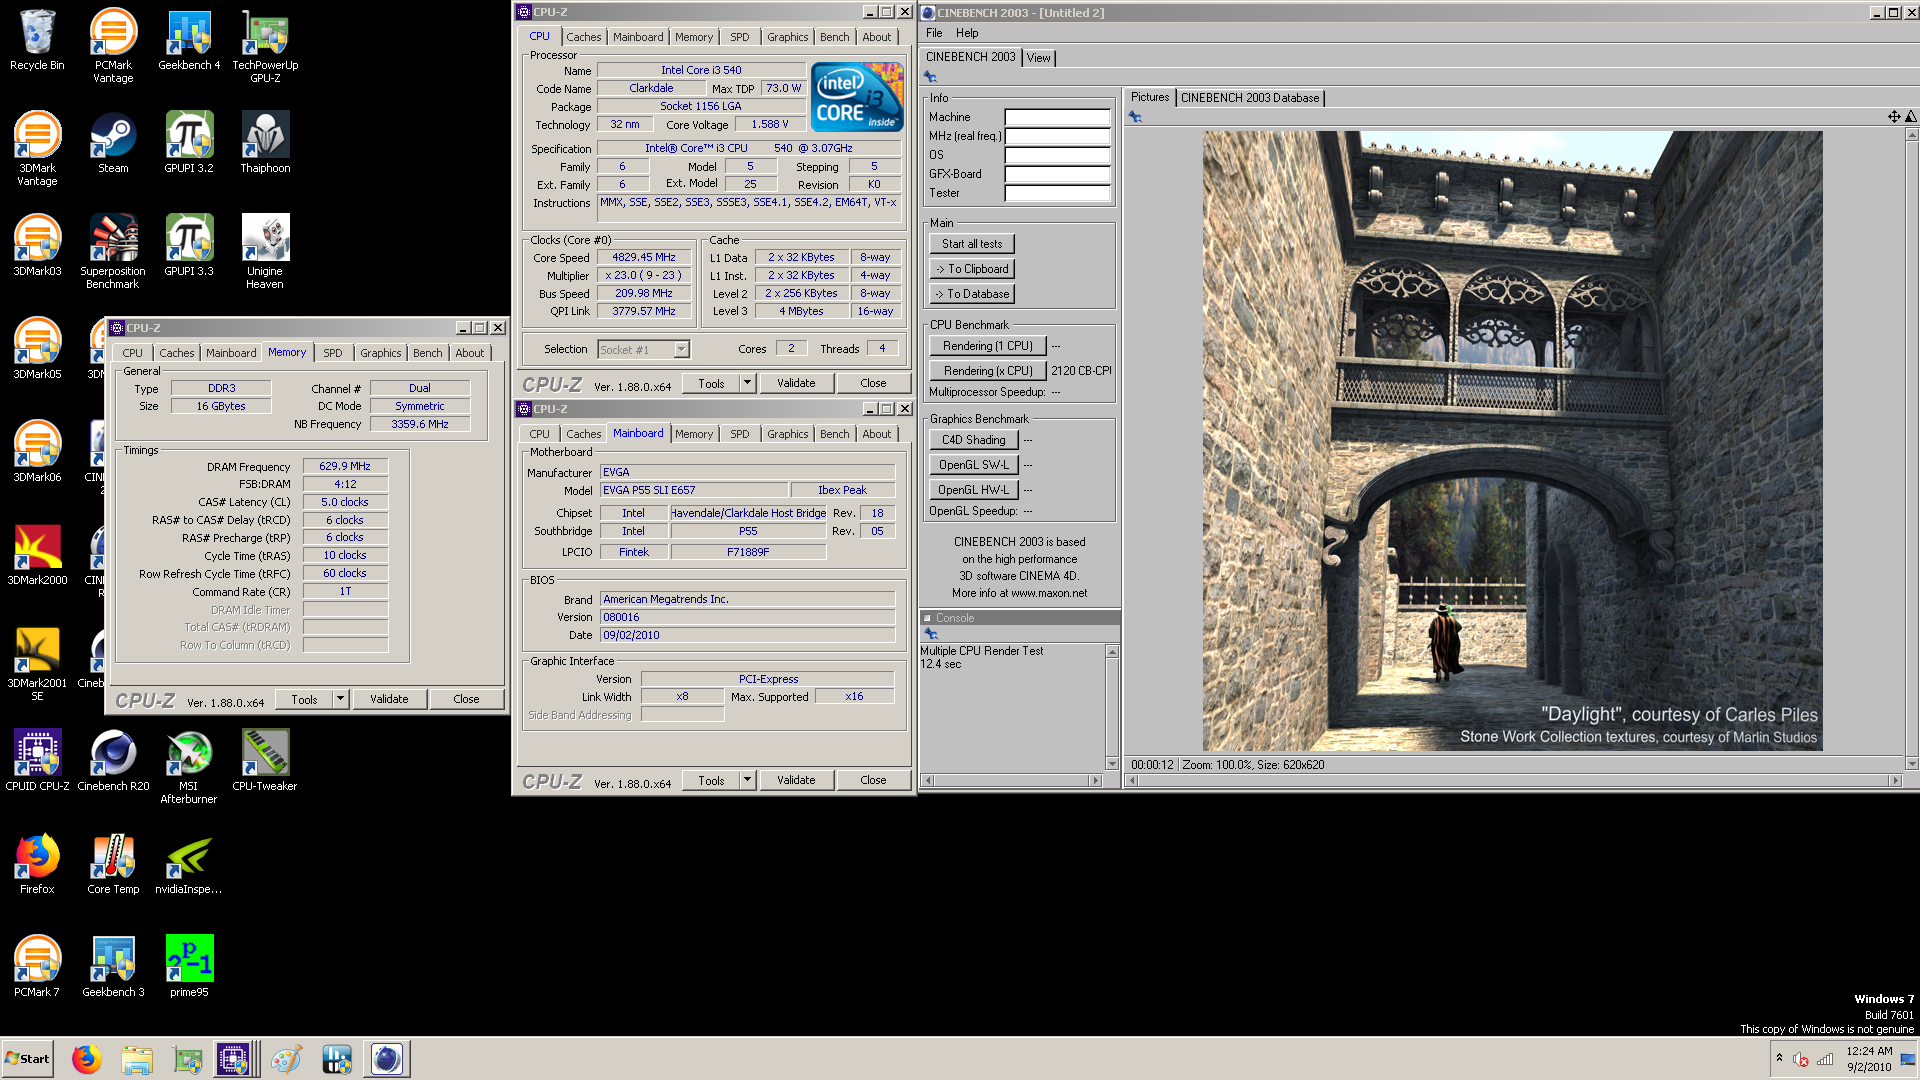The image size is (1920, 1080).
Task: Click the clock in the system tray
Action: tap(1869, 1059)
